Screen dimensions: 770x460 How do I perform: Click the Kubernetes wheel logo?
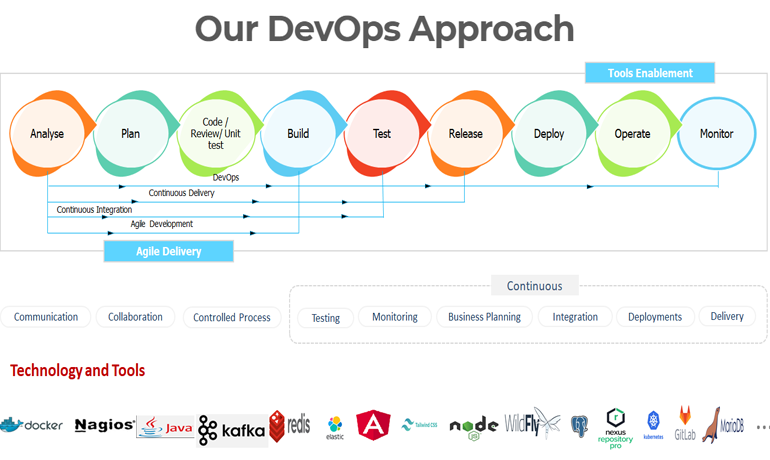click(654, 423)
